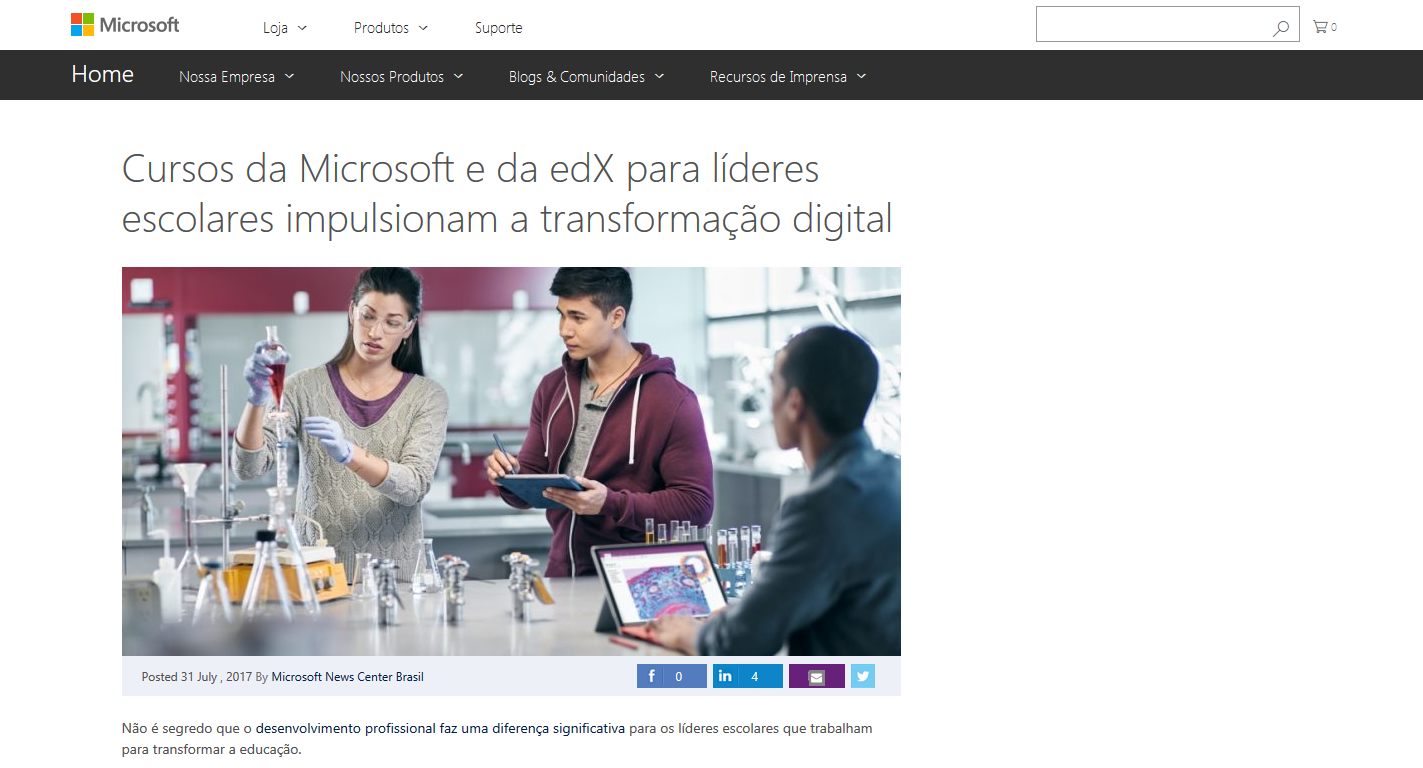Image resolution: width=1423 pixels, height=768 pixels.
Task: Open Microsoft News Center Brasil author link
Action: [347, 677]
